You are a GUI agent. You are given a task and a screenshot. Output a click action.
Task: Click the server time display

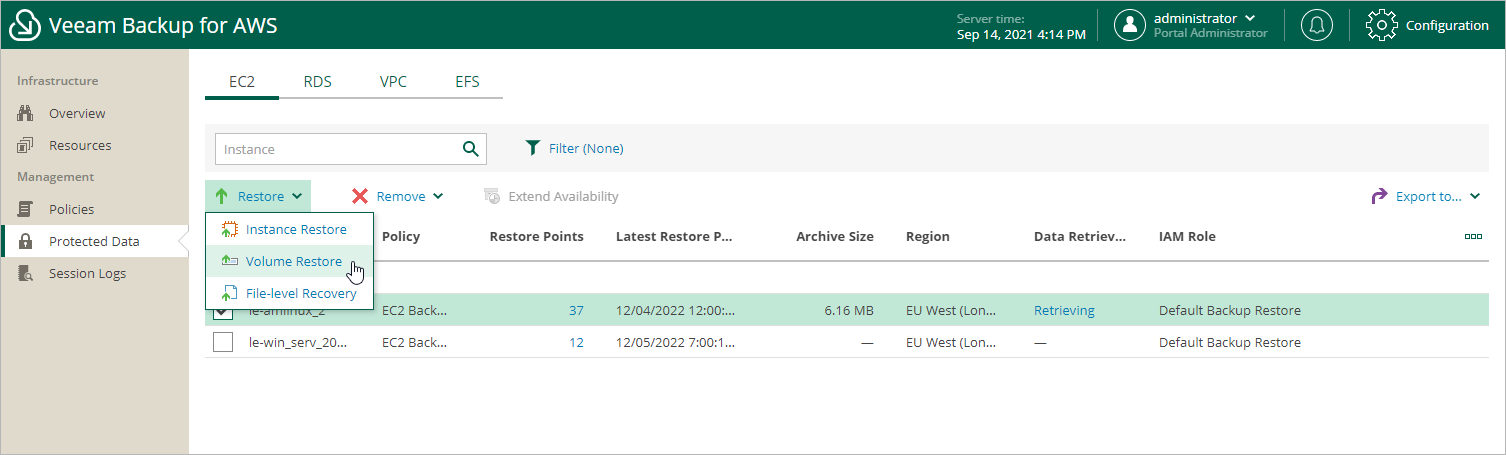click(x=1021, y=26)
